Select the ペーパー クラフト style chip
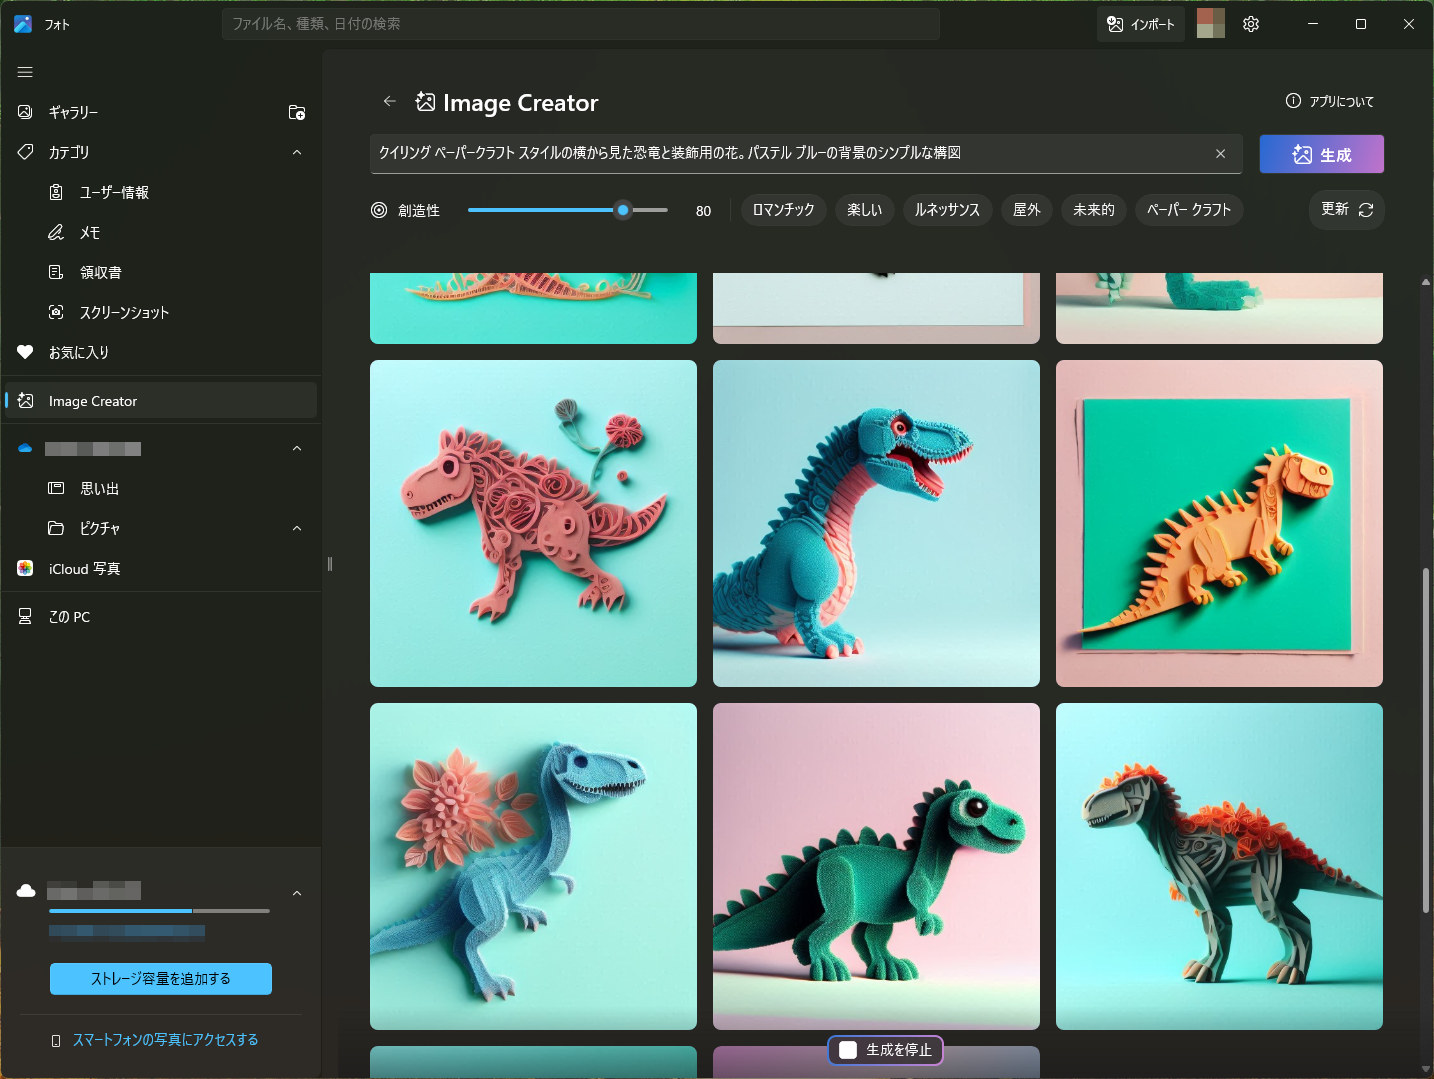This screenshot has height=1079, width=1434. 1189,210
